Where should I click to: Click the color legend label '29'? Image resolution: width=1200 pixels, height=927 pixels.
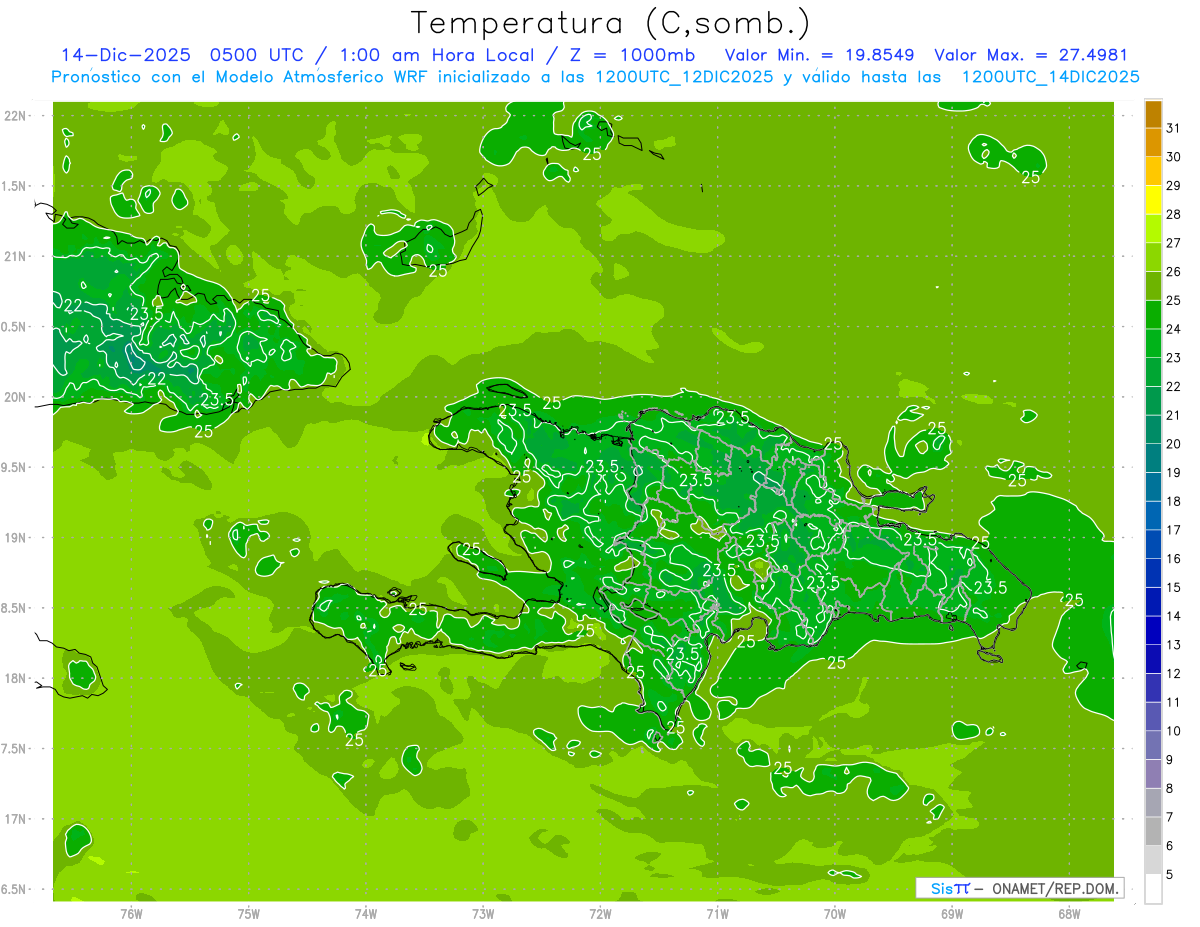[1174, 185]
